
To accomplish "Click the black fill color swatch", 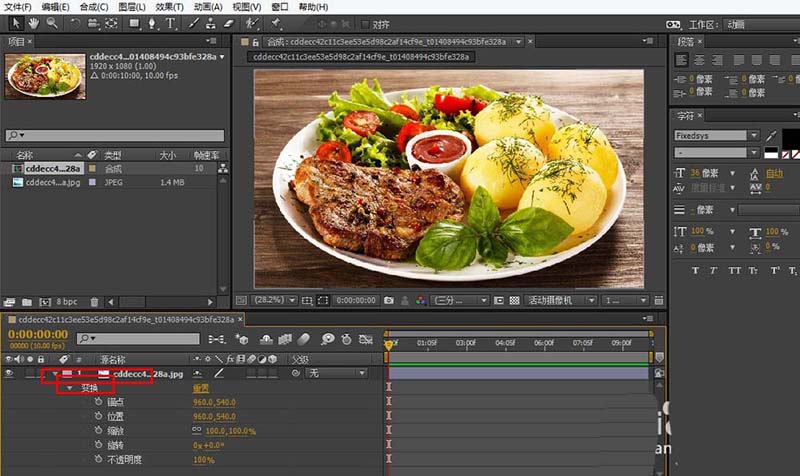I will (791, 138).
